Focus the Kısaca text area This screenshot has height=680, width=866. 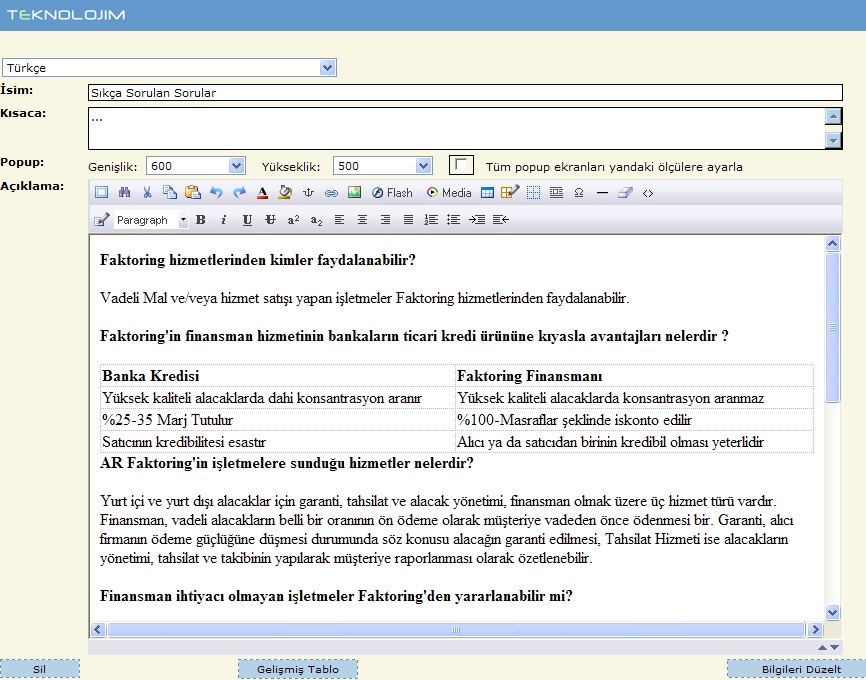tap(456, 128)
